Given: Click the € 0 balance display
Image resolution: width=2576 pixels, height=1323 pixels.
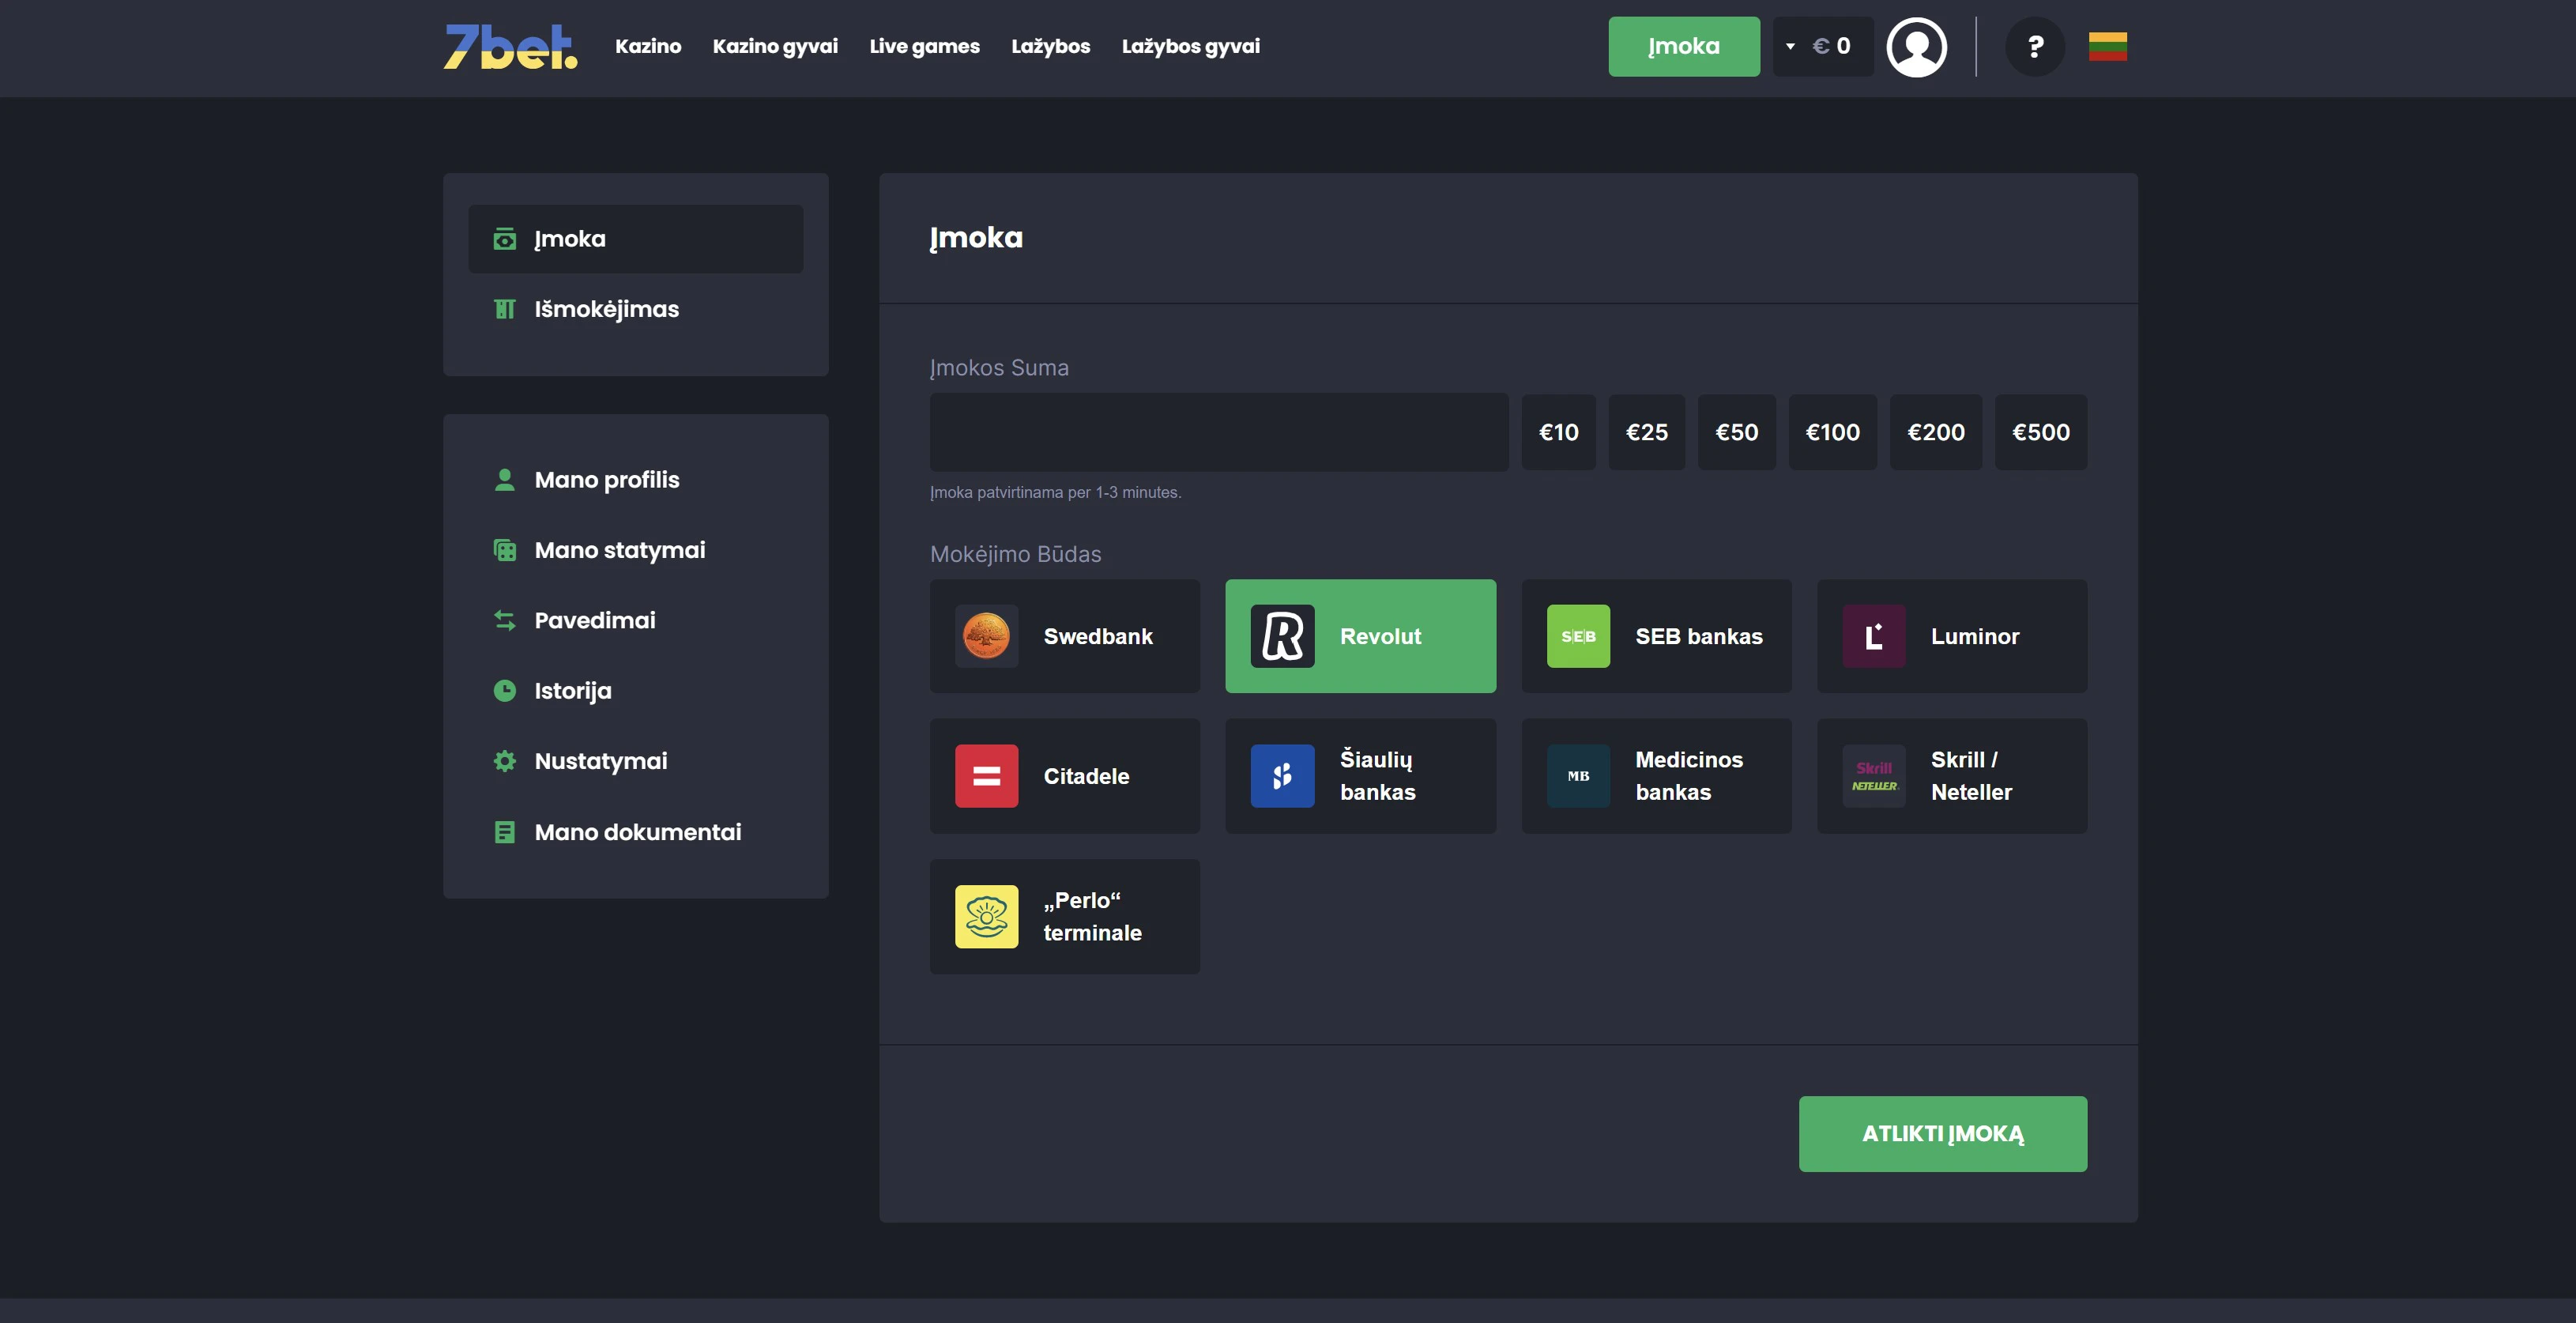Looking at the screenshot, I should (1832, 47).
